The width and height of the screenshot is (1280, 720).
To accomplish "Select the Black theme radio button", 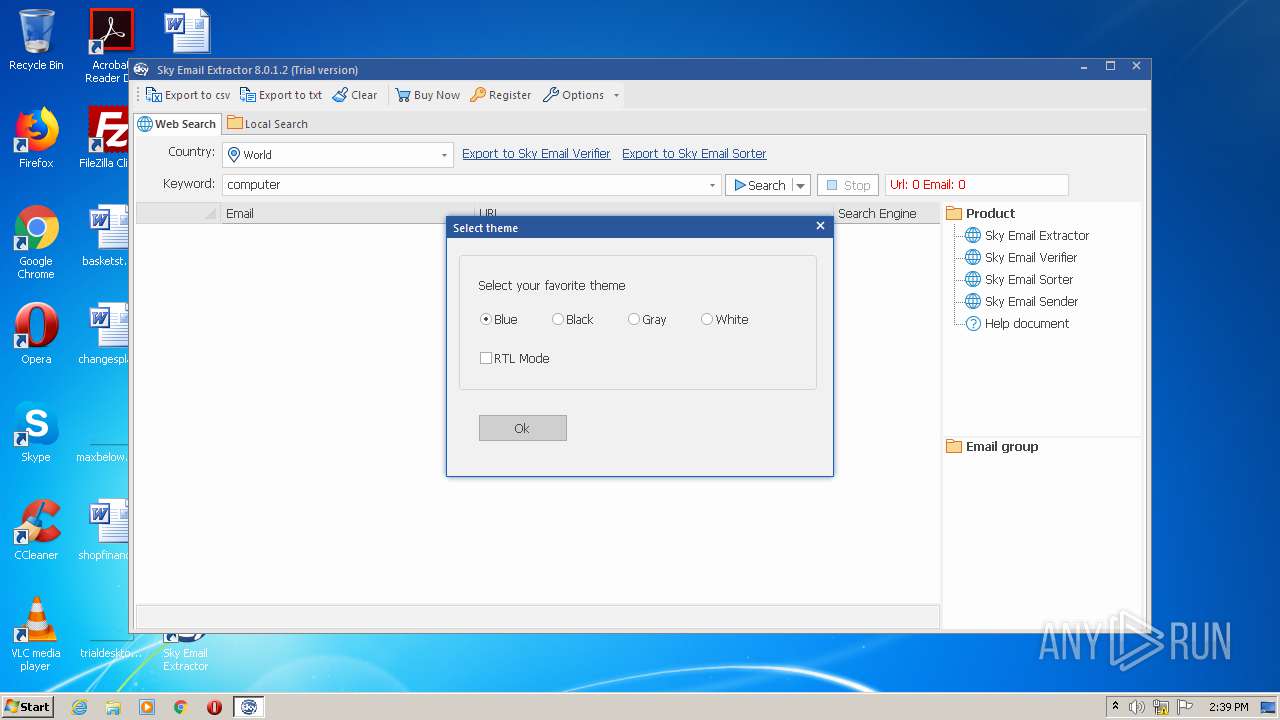I will point(558,320).
